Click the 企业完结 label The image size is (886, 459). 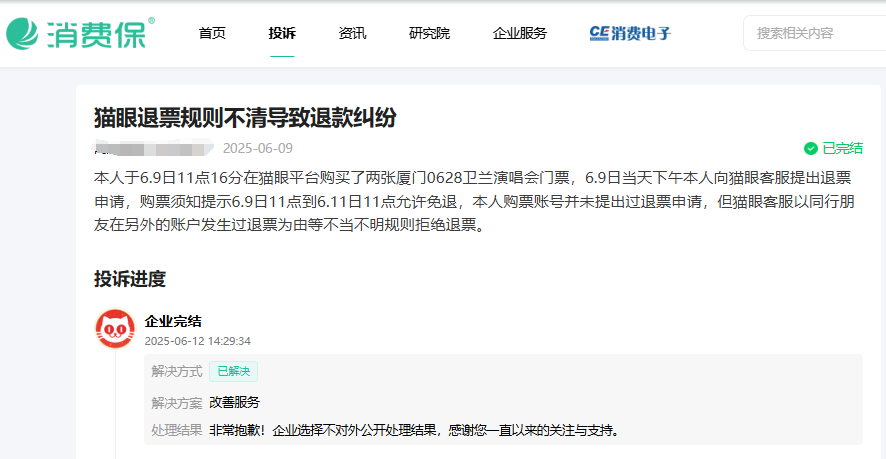click(x=173, y=322)
